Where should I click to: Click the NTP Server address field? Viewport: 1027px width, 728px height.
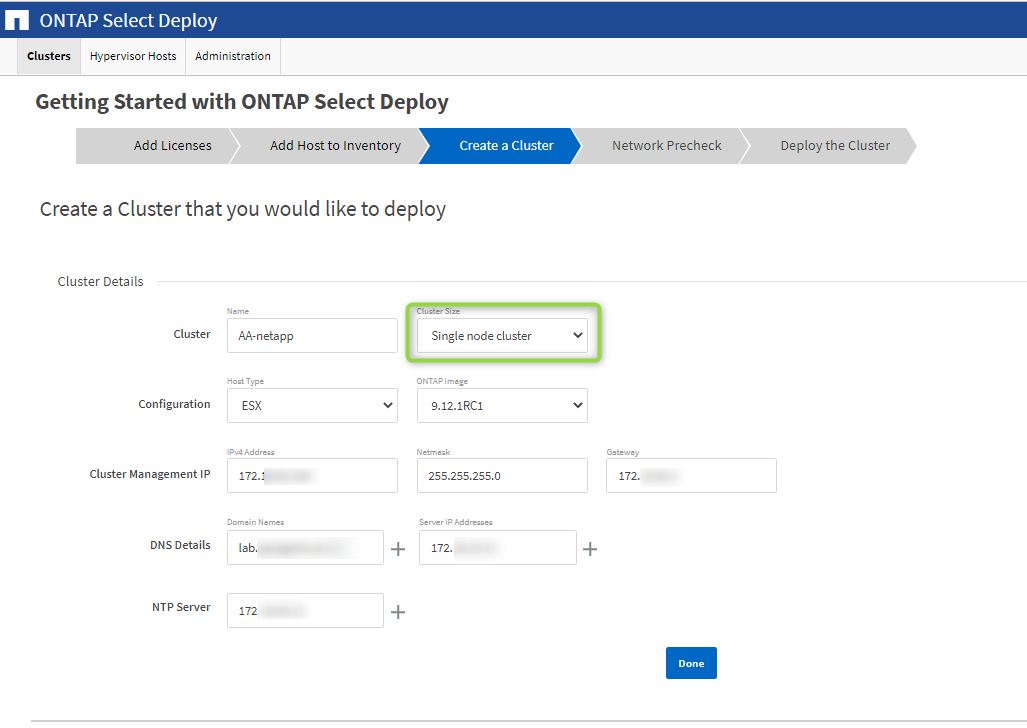(305, 611)
